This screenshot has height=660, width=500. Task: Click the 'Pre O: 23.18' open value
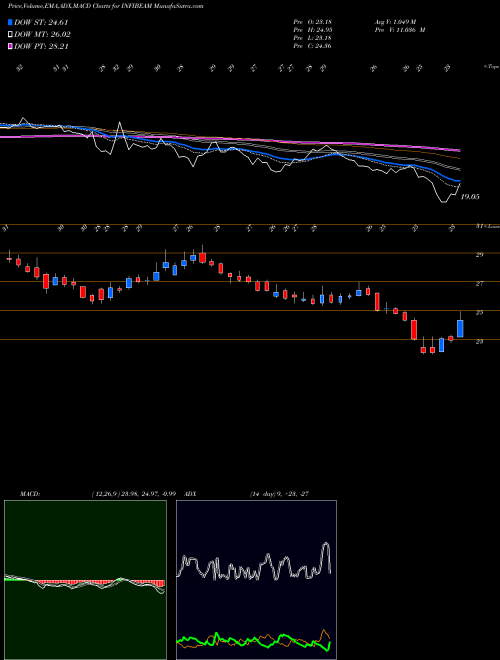(x=312, y=21)
